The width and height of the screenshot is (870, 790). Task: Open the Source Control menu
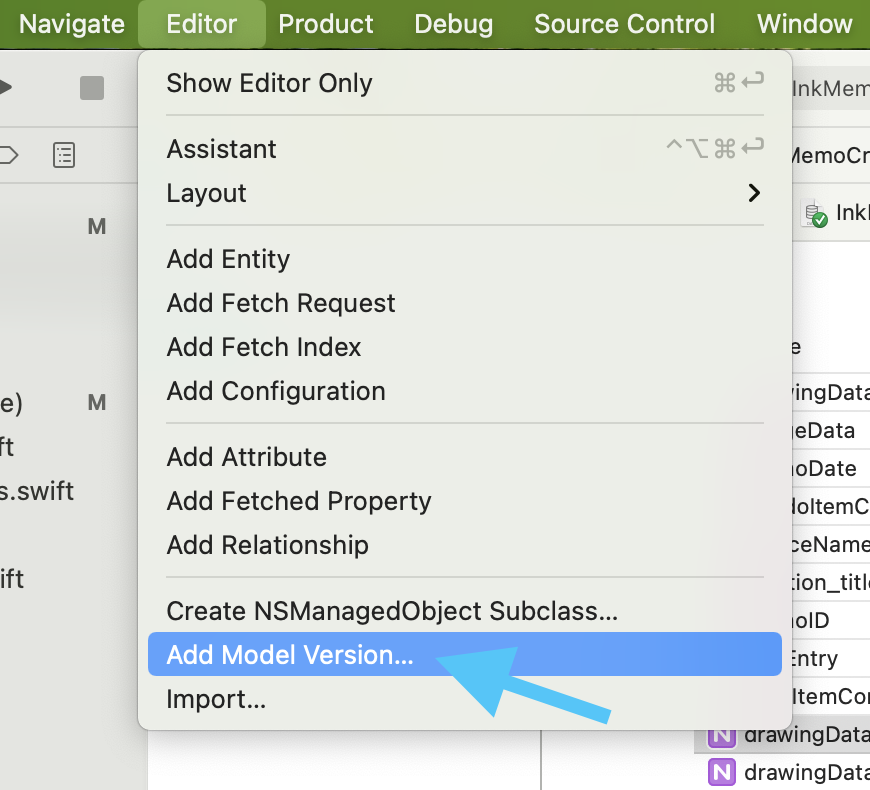click(624, 24)
